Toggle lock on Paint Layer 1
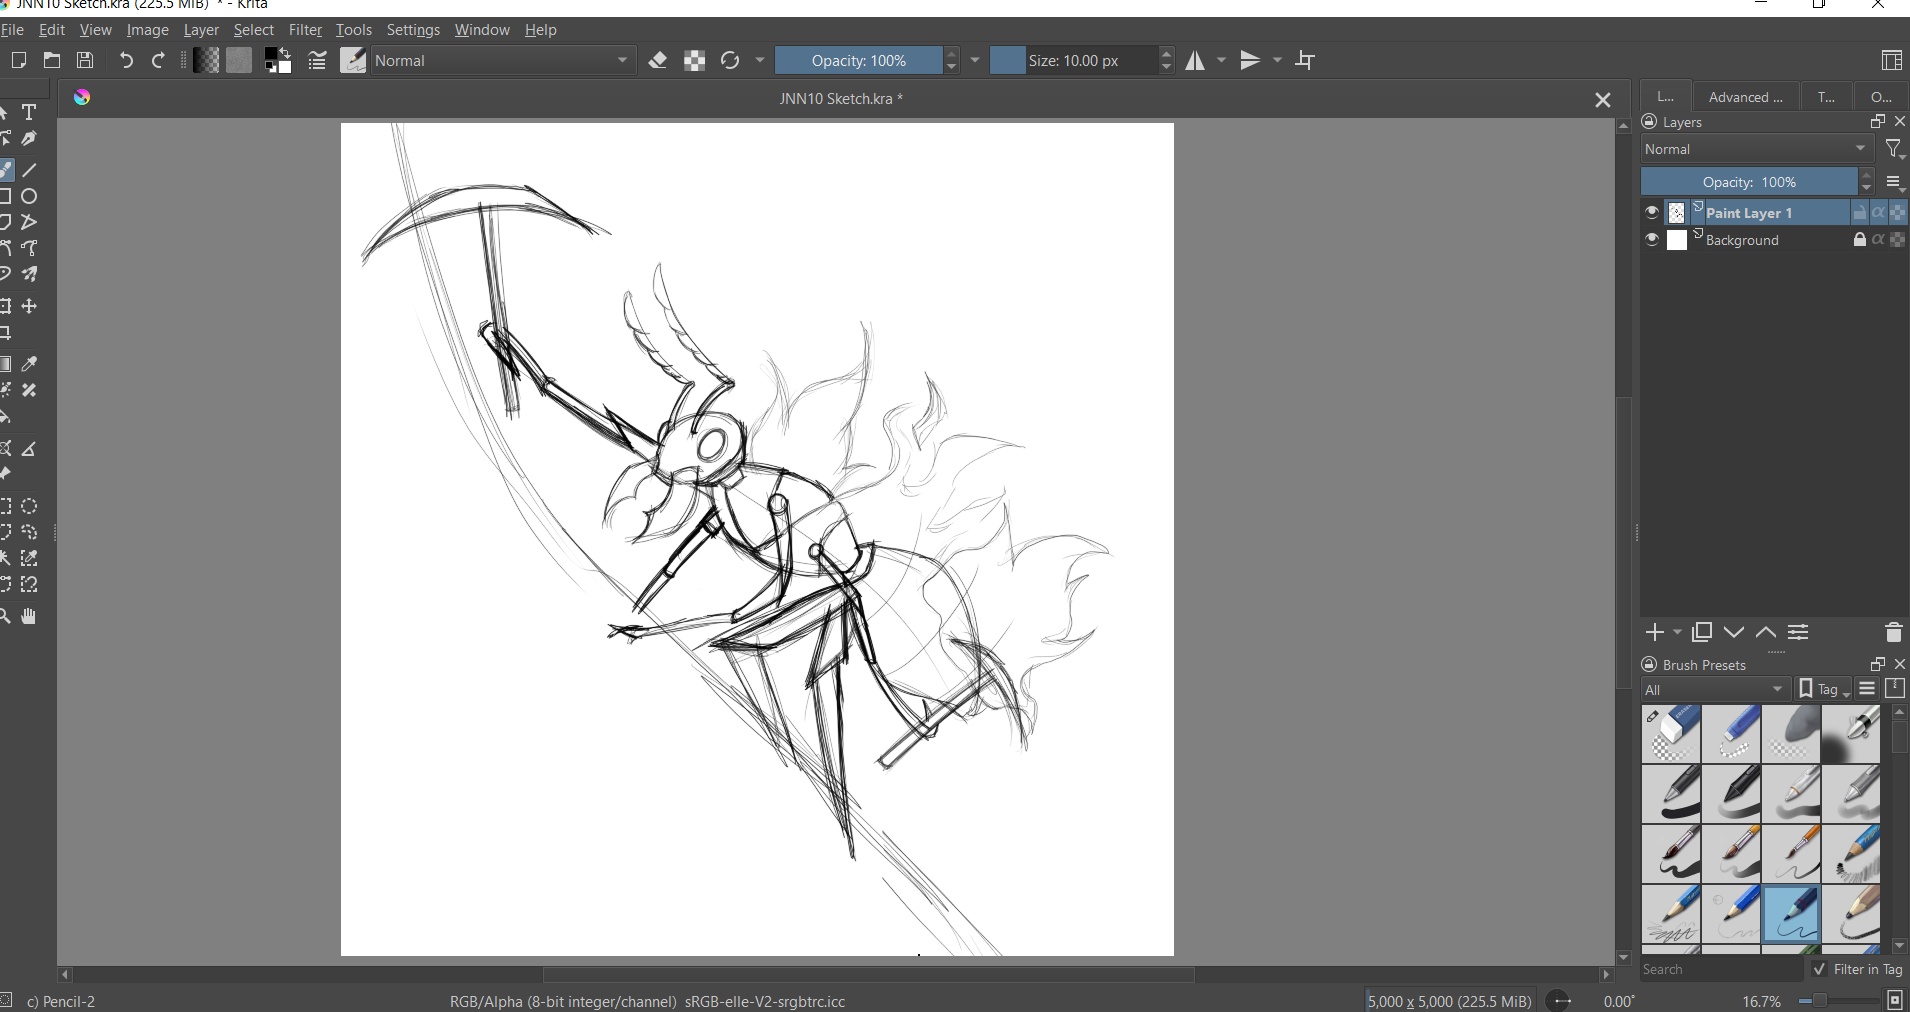This screenshot has height=1012, width=1910. click(1859, 212)
